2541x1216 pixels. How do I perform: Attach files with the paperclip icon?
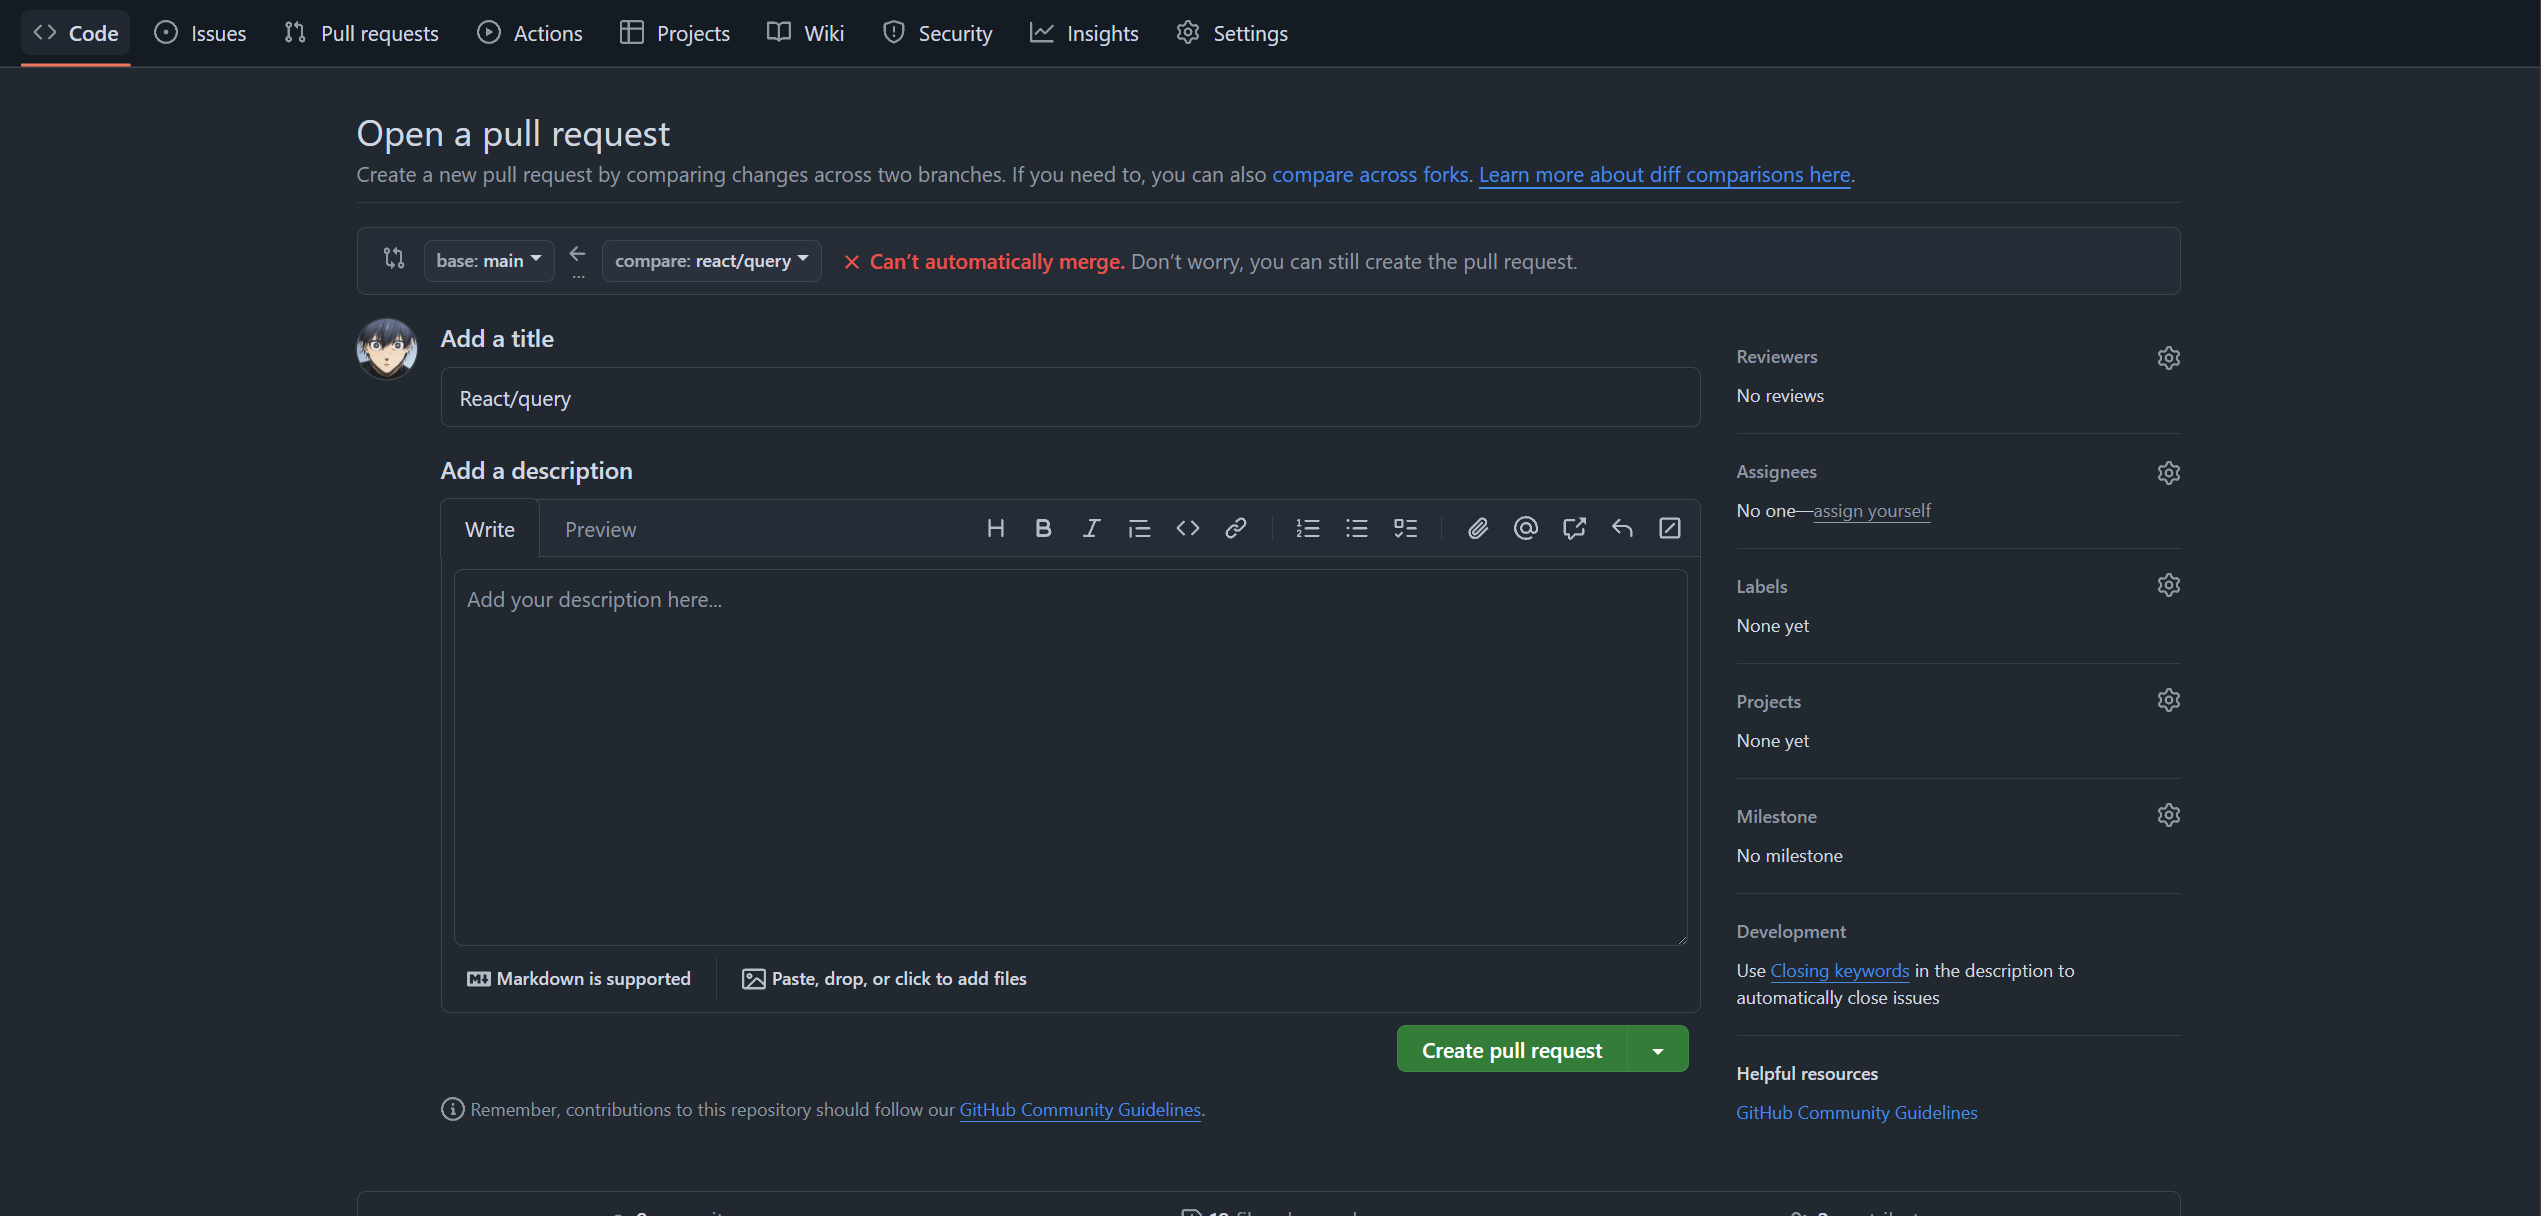coord(1478,528)
